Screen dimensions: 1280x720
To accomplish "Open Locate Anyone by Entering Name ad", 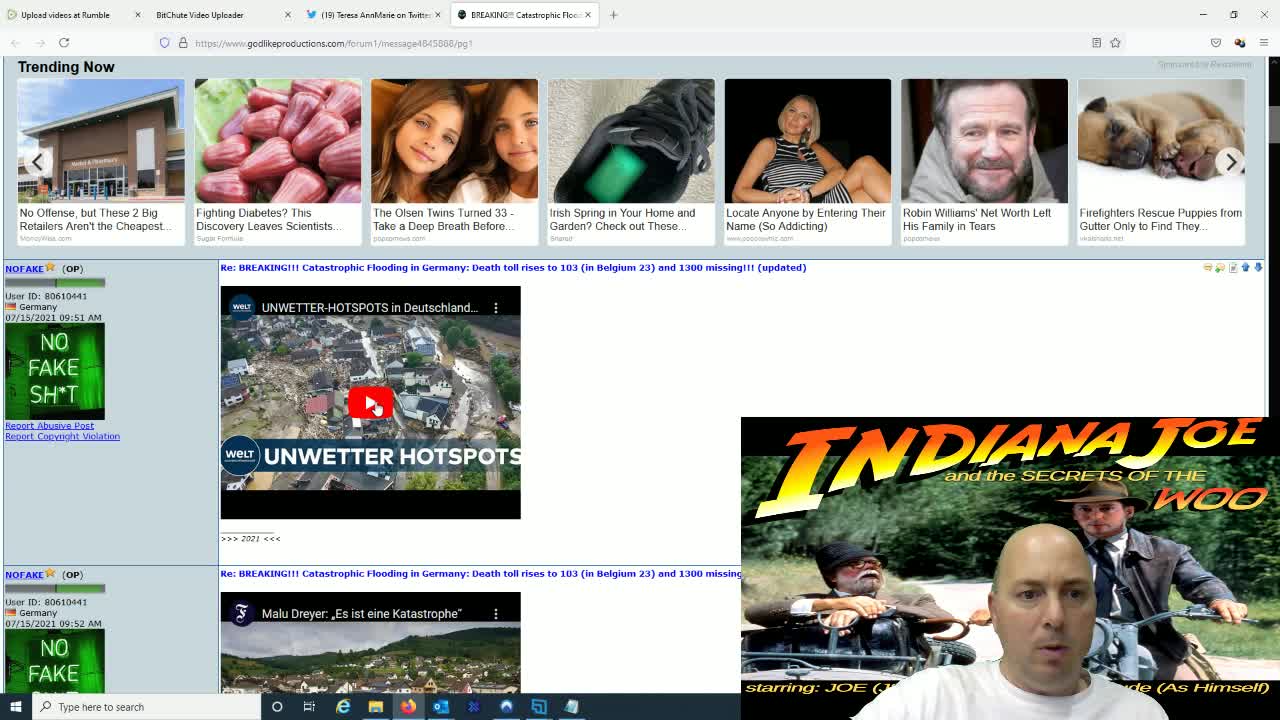I will click(807, 162).
